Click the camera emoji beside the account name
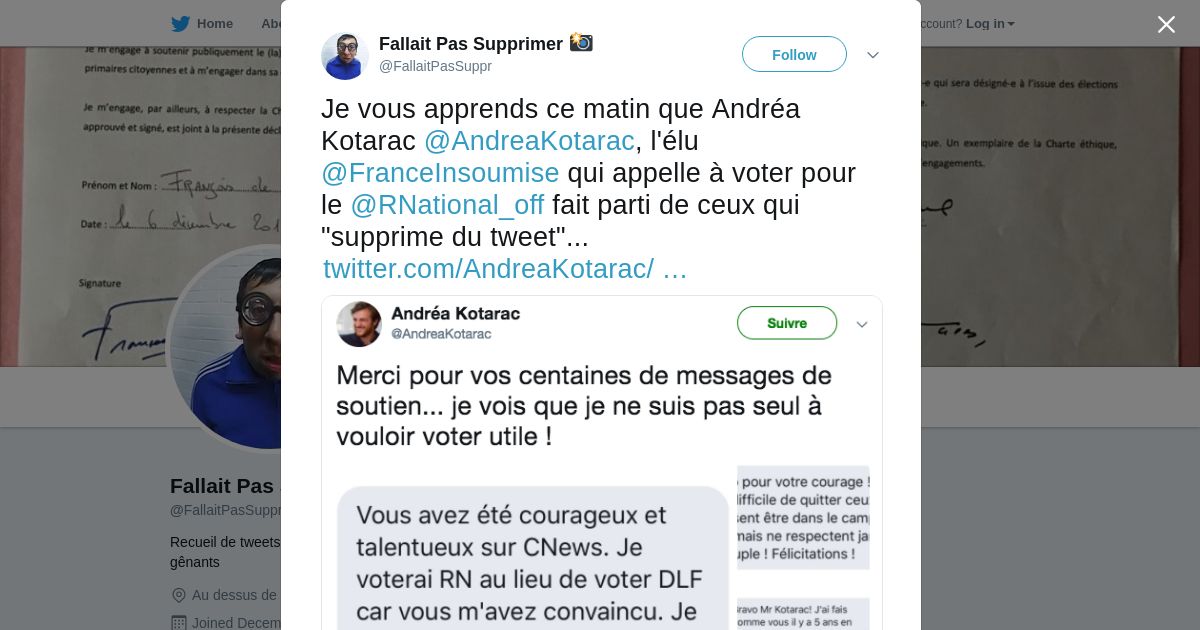Viewport: 1200px width, 630px height. coord(581,43)
